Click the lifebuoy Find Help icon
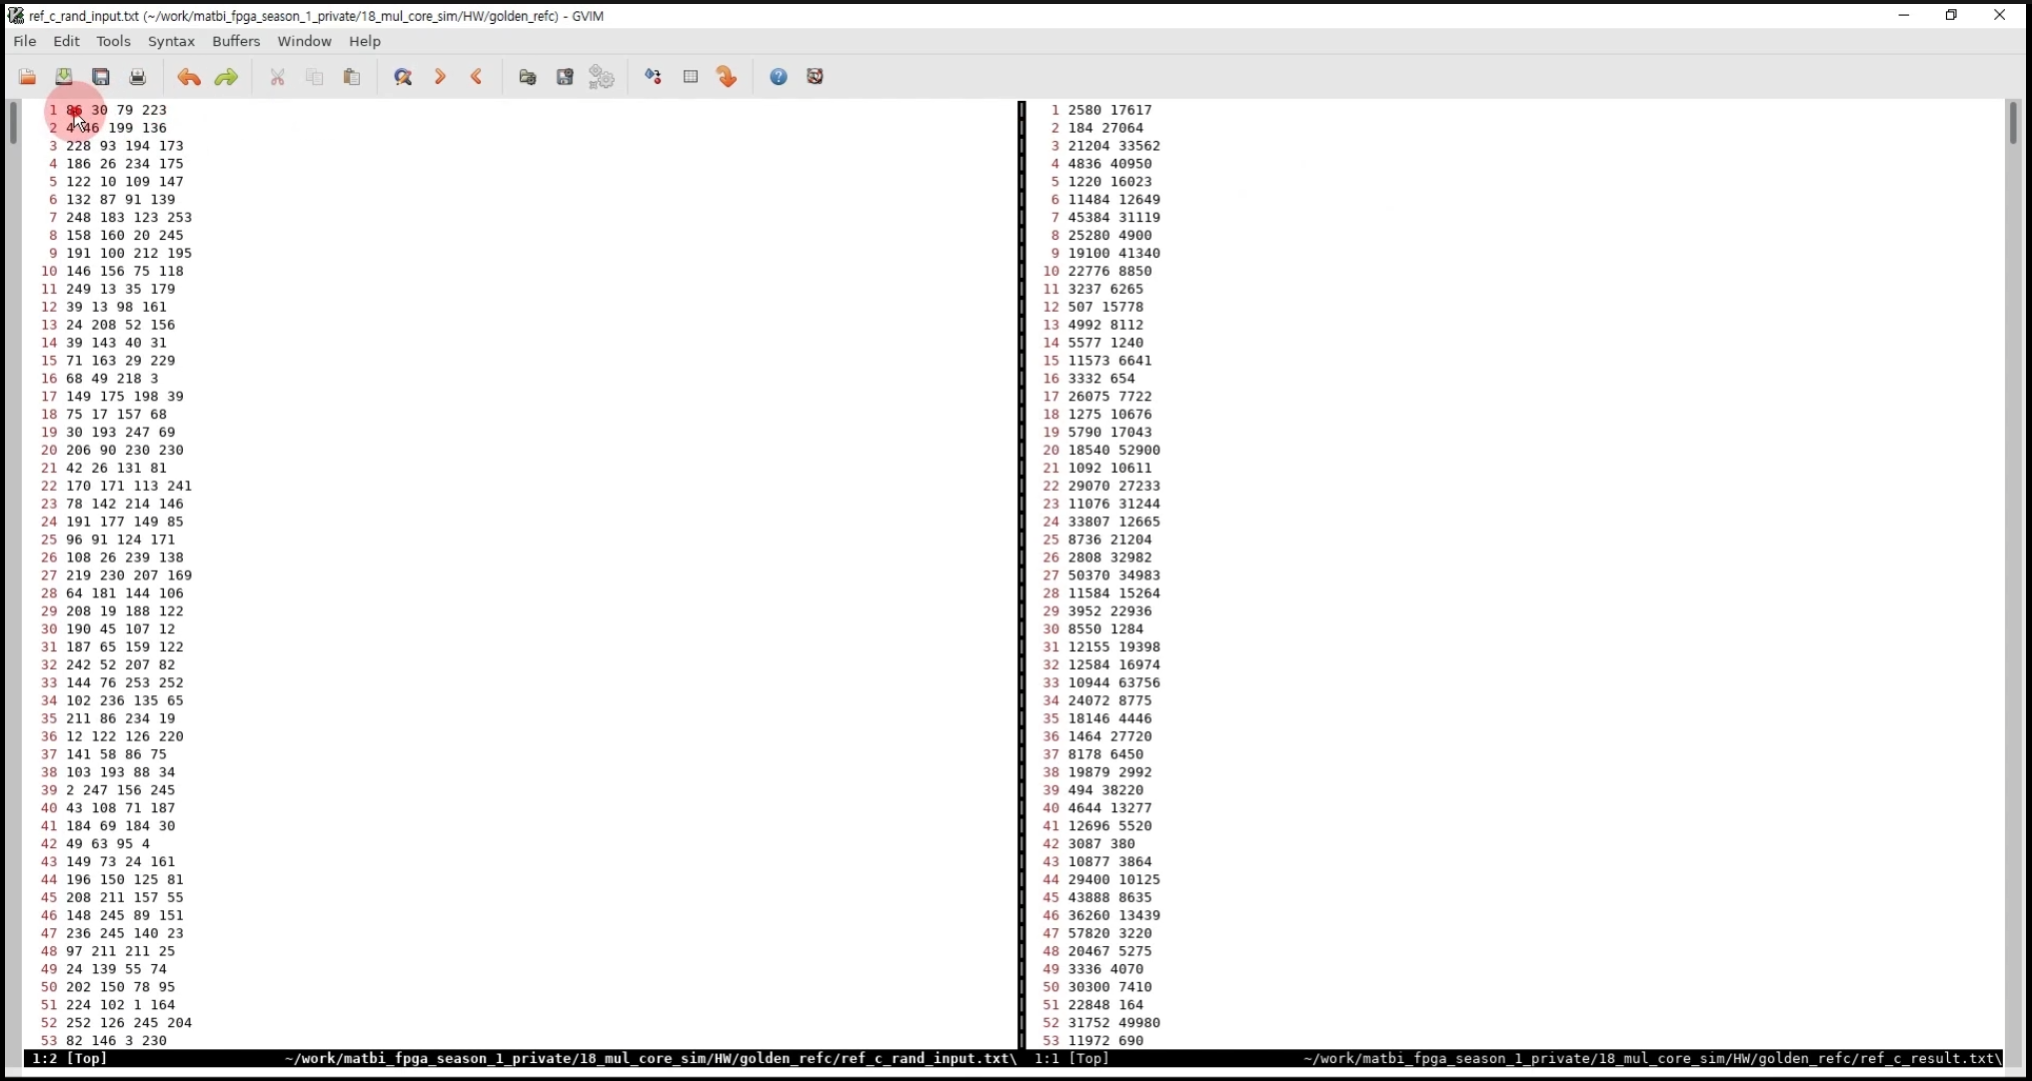2032x1081 pixels. tap(815, 77)
